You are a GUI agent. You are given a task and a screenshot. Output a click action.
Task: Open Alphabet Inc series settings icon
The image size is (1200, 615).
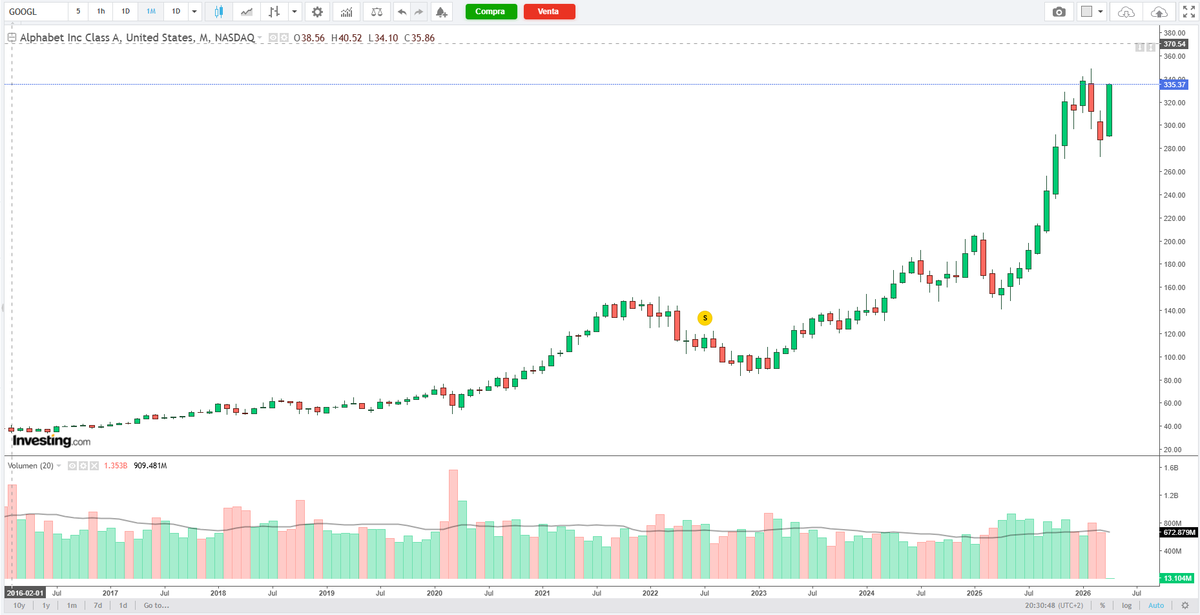(x=284, y=37)
